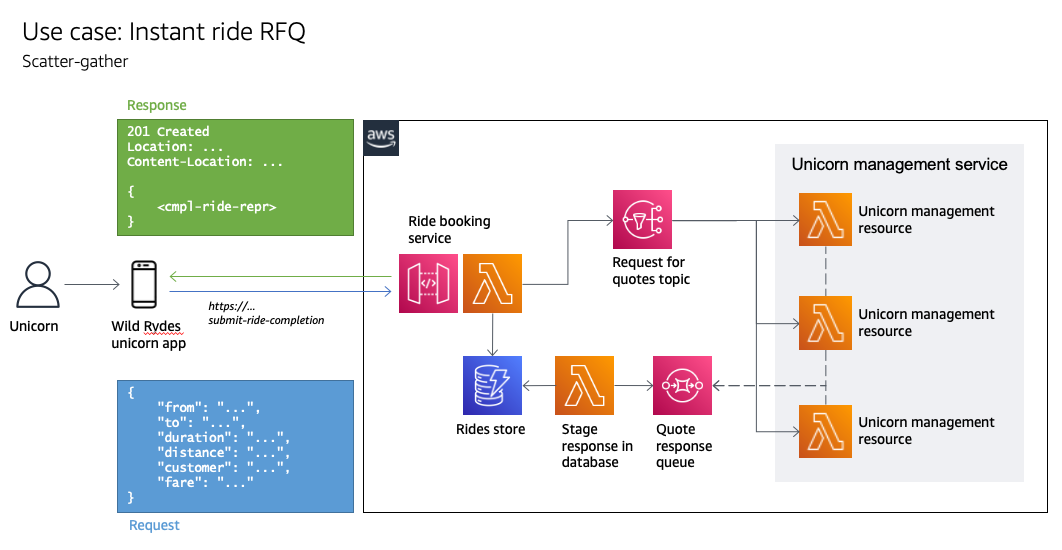Click the 'Quote response queue' label
This screenshot has height=550, width=1062.
(683, 446)
